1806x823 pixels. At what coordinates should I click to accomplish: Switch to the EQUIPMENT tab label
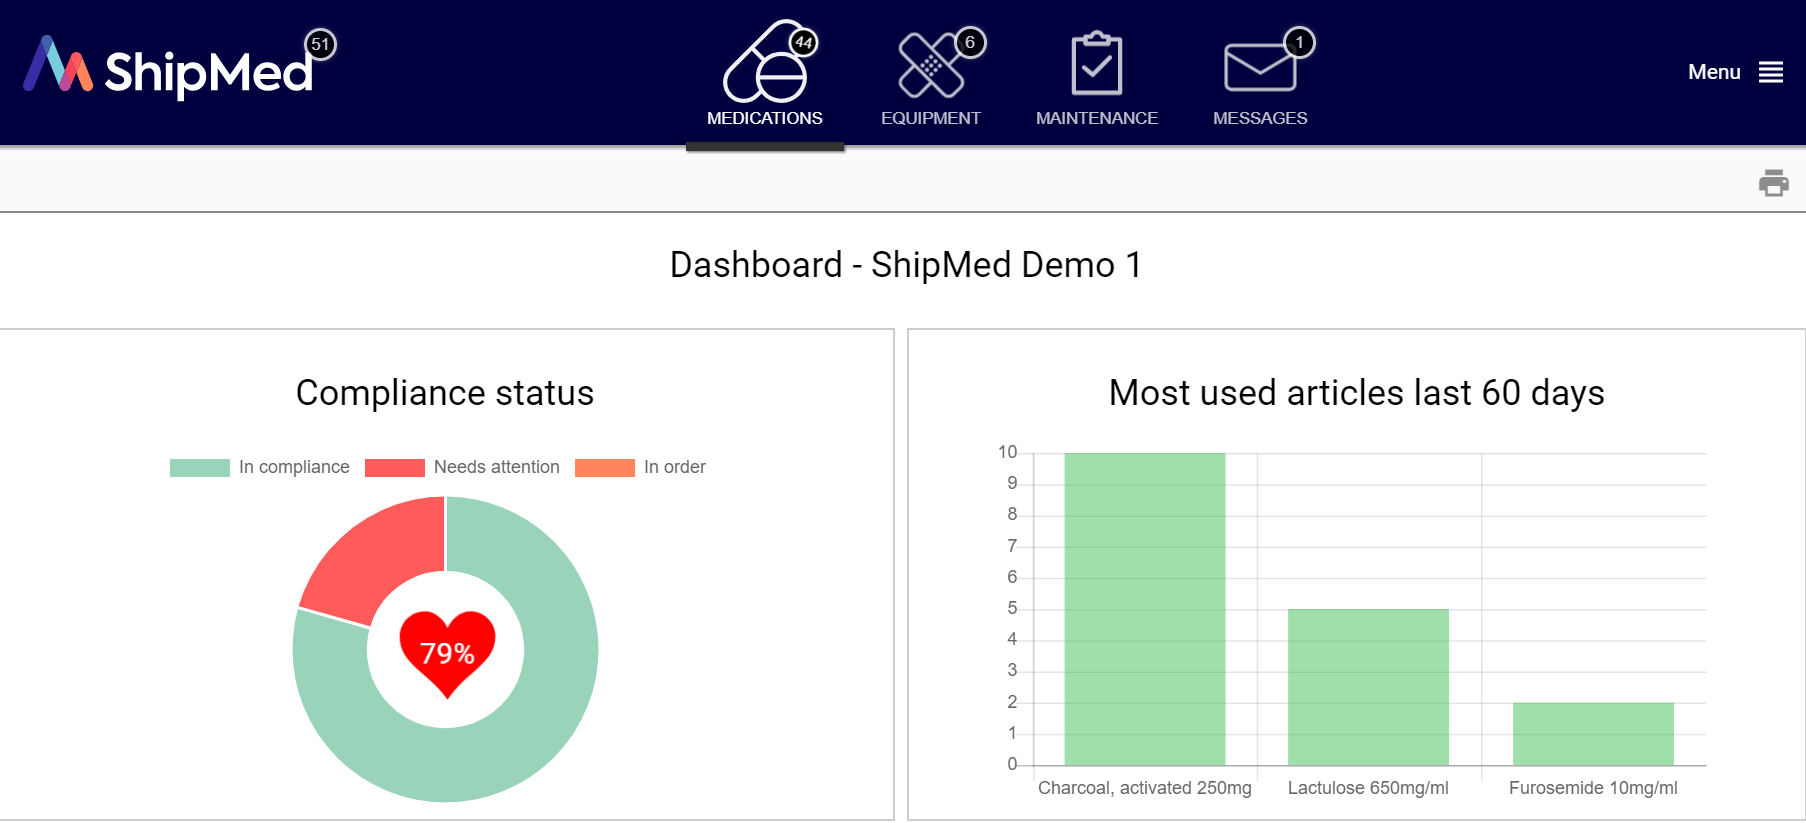click(x=930, y=118)
